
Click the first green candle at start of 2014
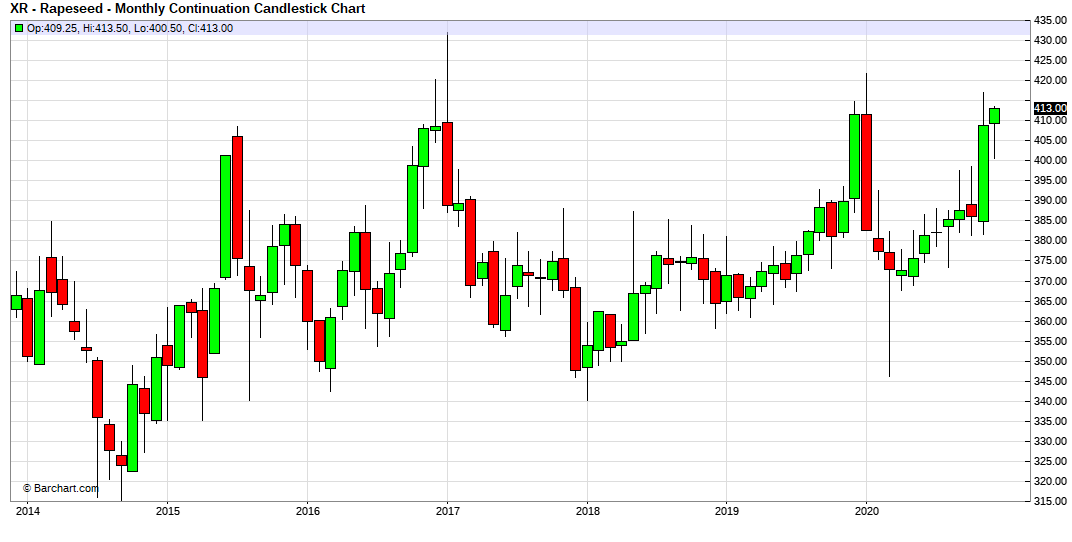point(16,302)
